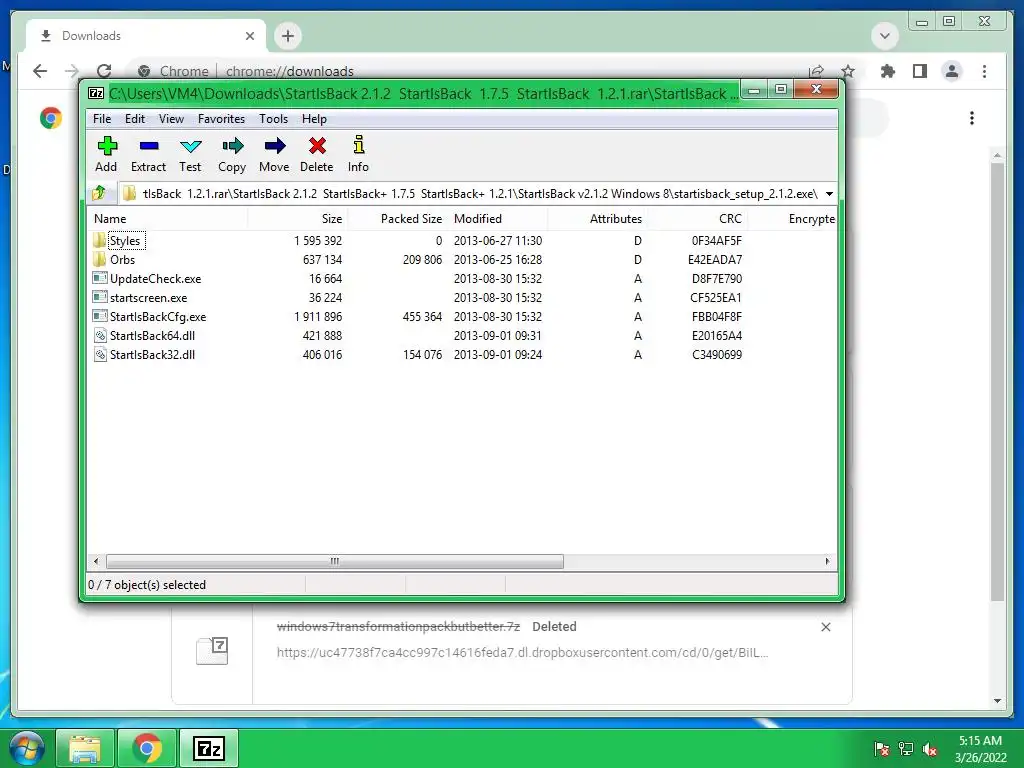Image resolution: width=1024 pixels, height=768 pixels.
Task: Click the 7-Zip horizontal scrollbar thumb
Action: coord(334,561)
